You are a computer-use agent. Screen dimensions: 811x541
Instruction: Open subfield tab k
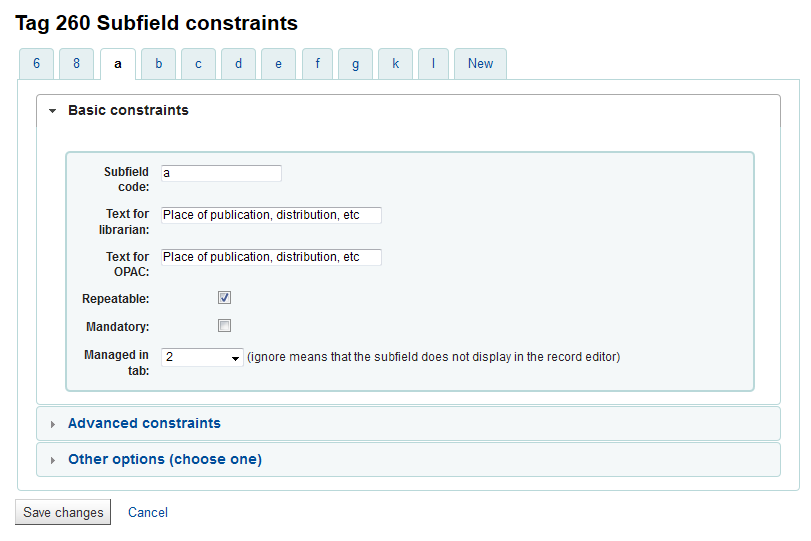pos(395,64)
